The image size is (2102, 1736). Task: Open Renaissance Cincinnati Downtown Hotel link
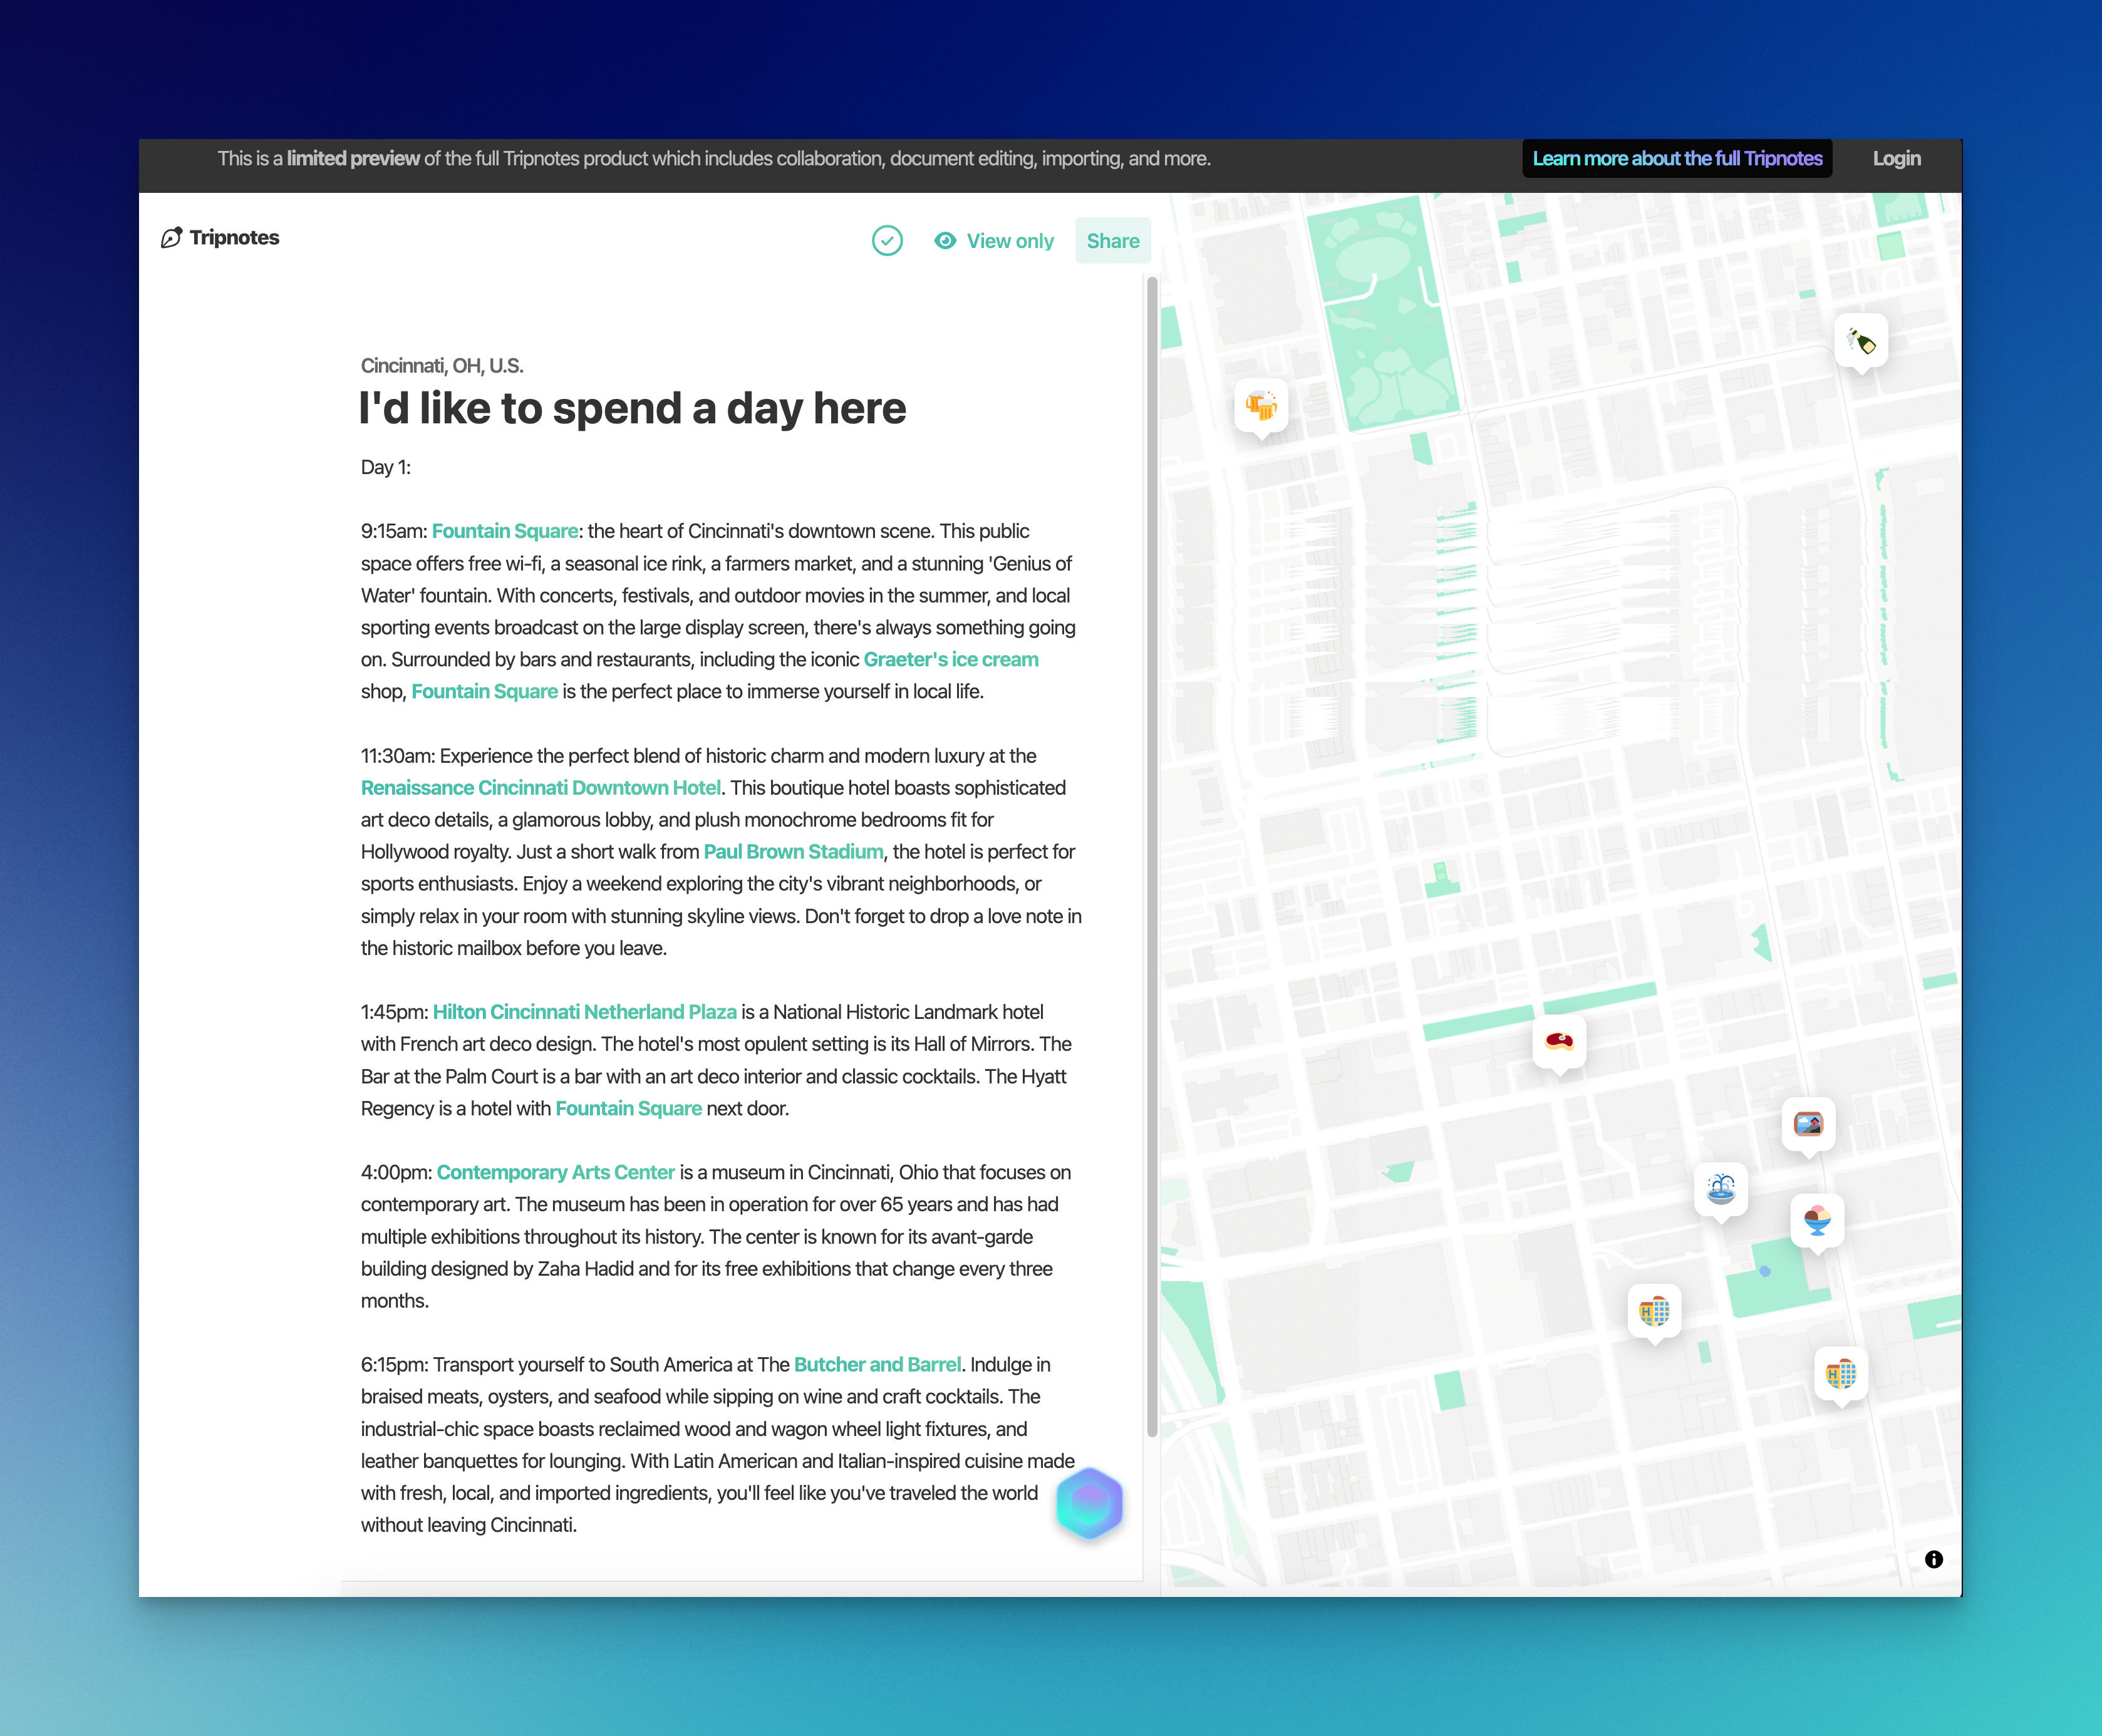point(541,788)
